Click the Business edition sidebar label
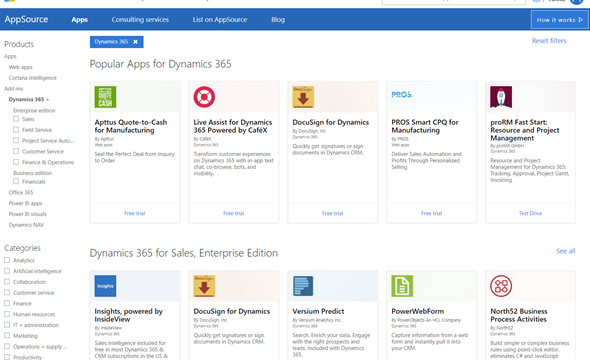 click(x=32, y=173)
